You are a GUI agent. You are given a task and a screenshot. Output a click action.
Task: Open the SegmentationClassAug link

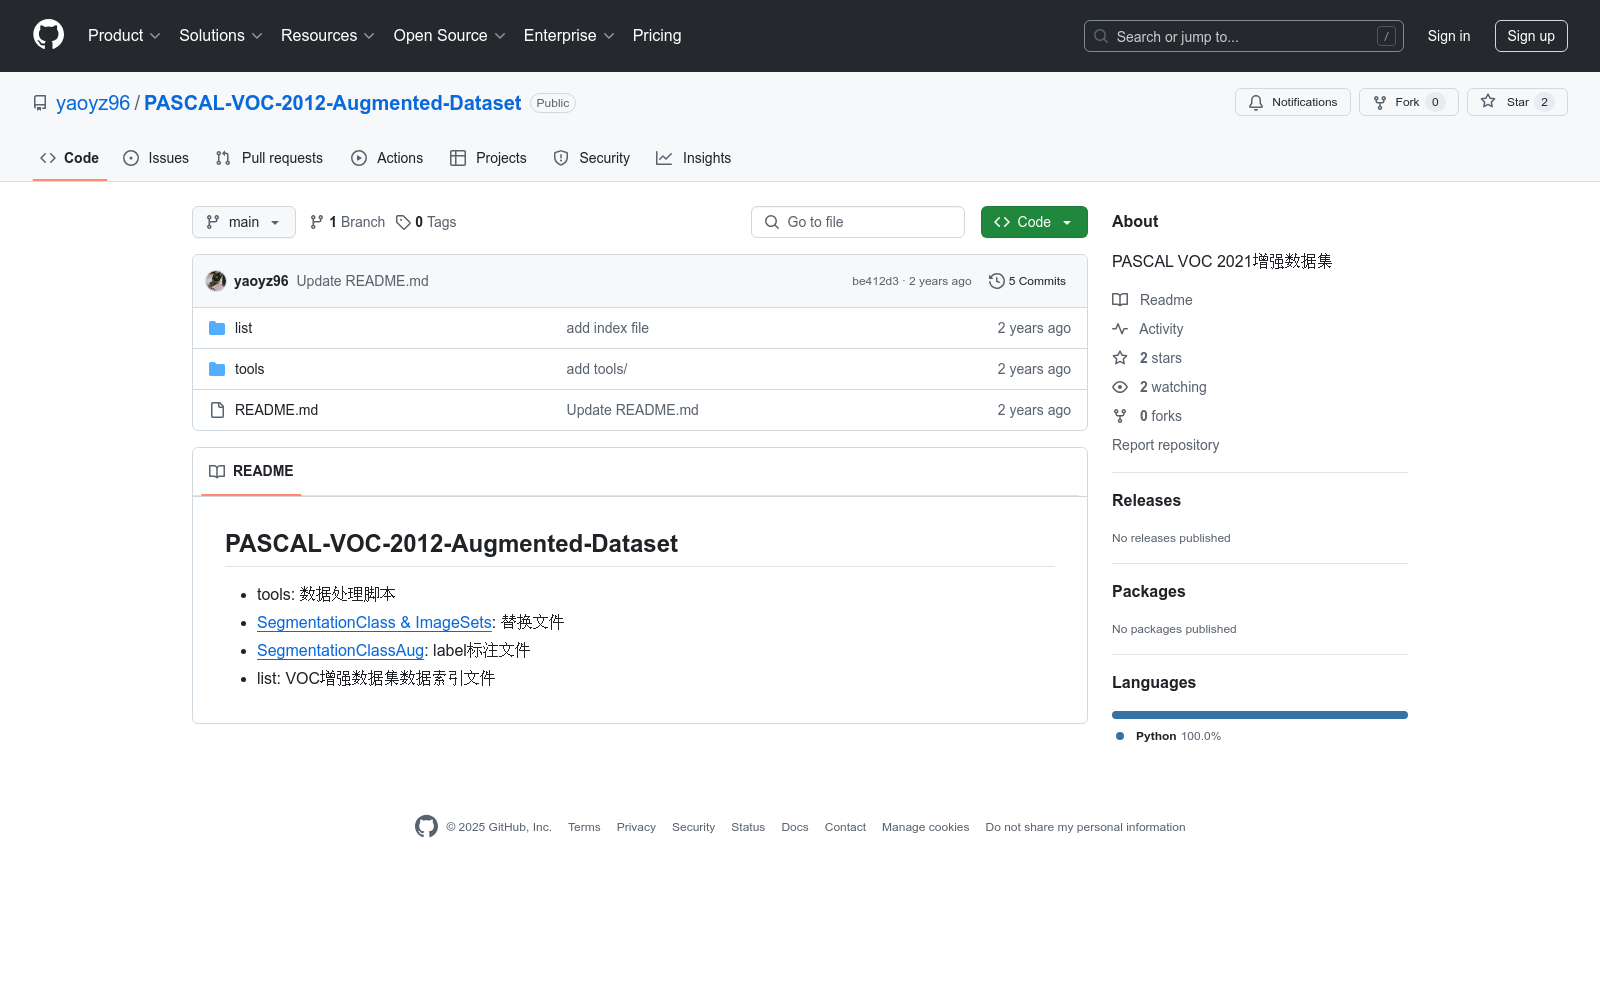(340, 650)
